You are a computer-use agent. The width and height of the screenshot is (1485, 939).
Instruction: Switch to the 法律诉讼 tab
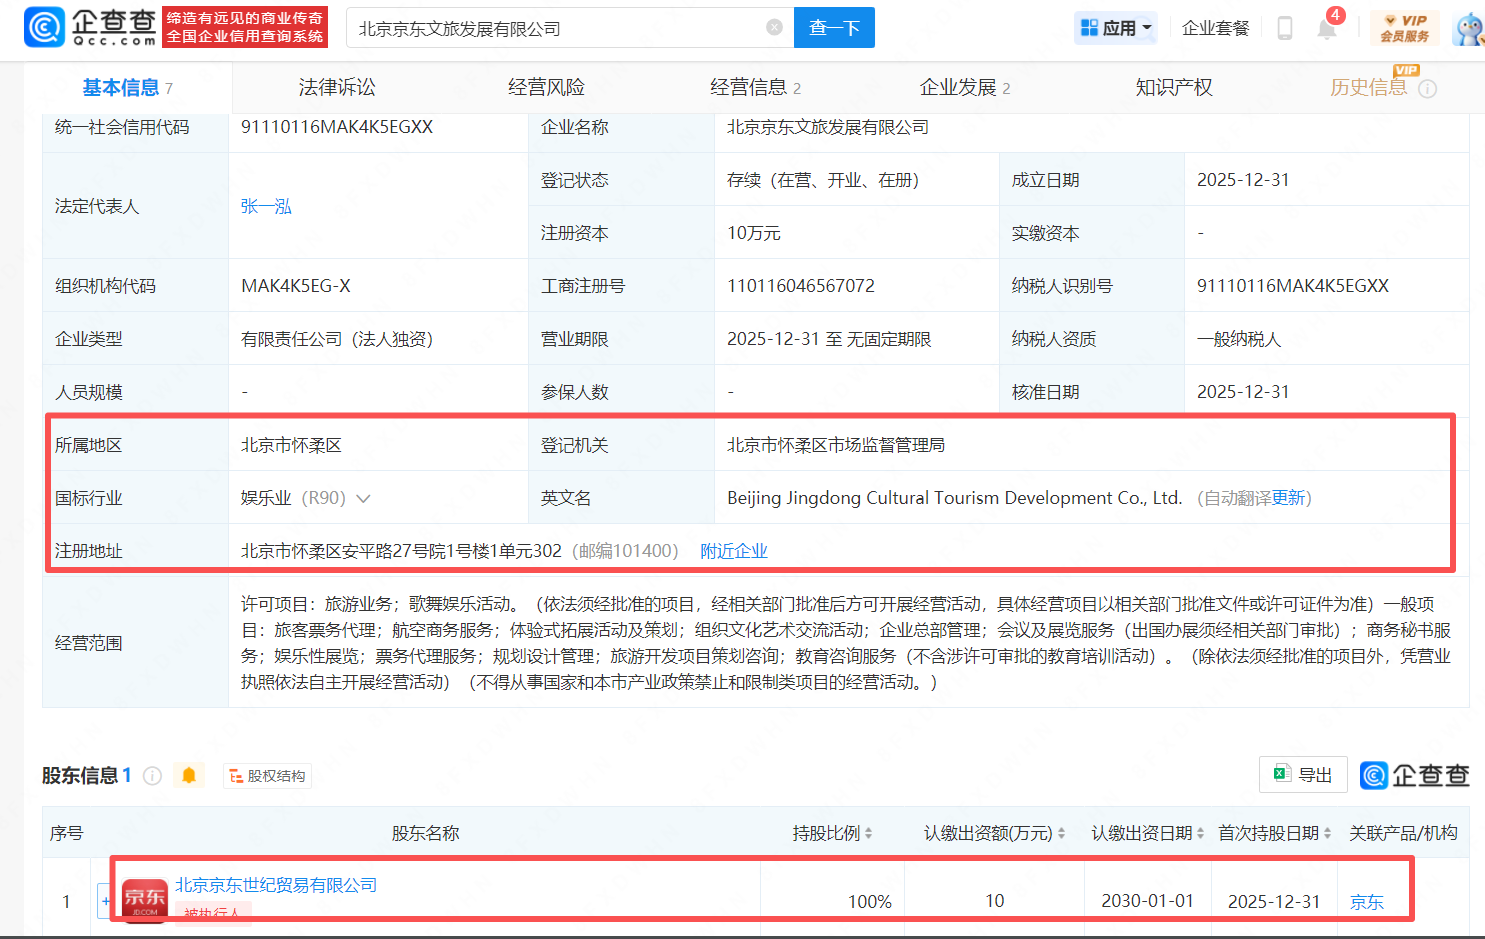click(x=337, y=88)
